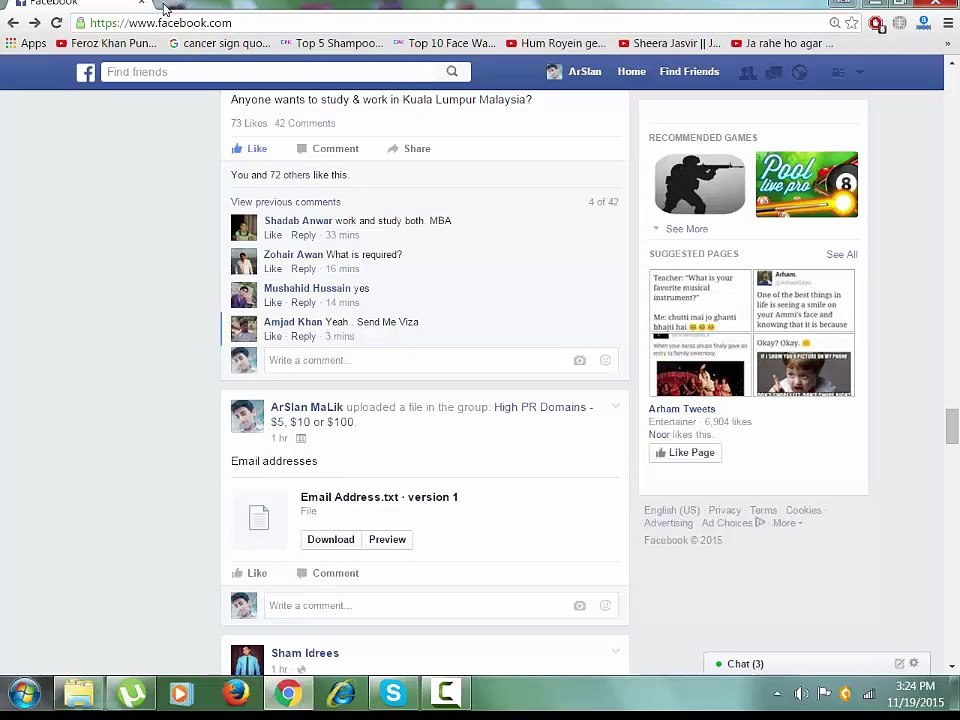Screen dimensions: 960x720
Task: Open Sheera Jasvir bookmark
Action: 669,43
